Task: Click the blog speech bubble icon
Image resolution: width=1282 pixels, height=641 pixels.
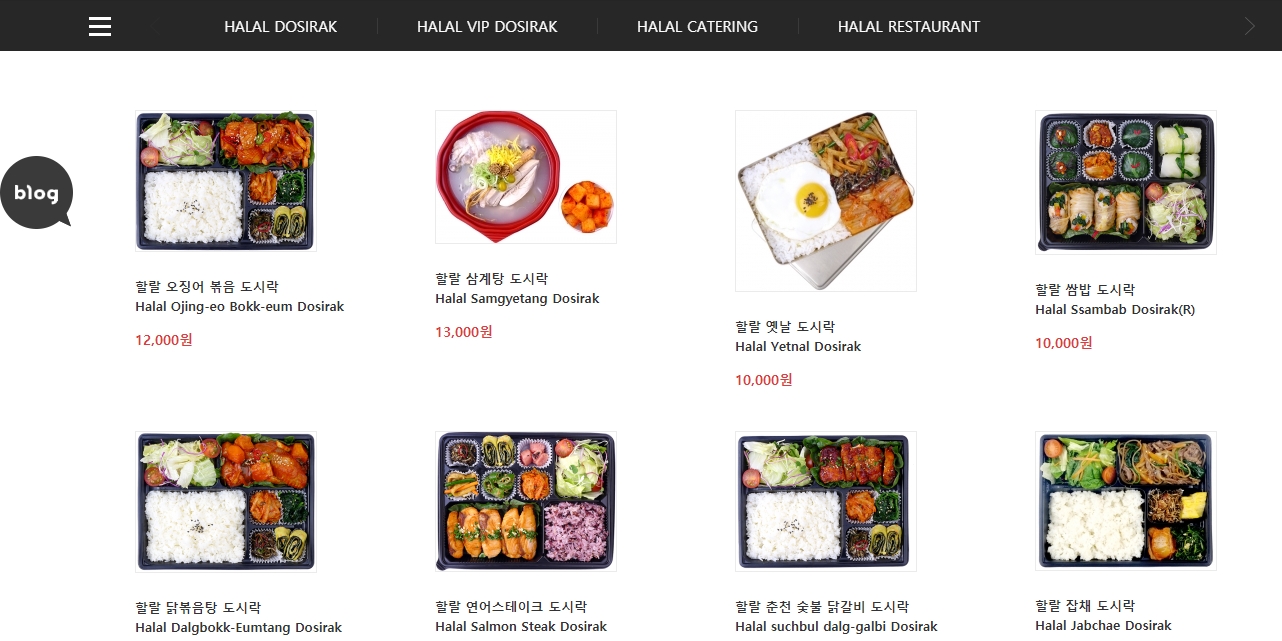Action: coord(36,192)
